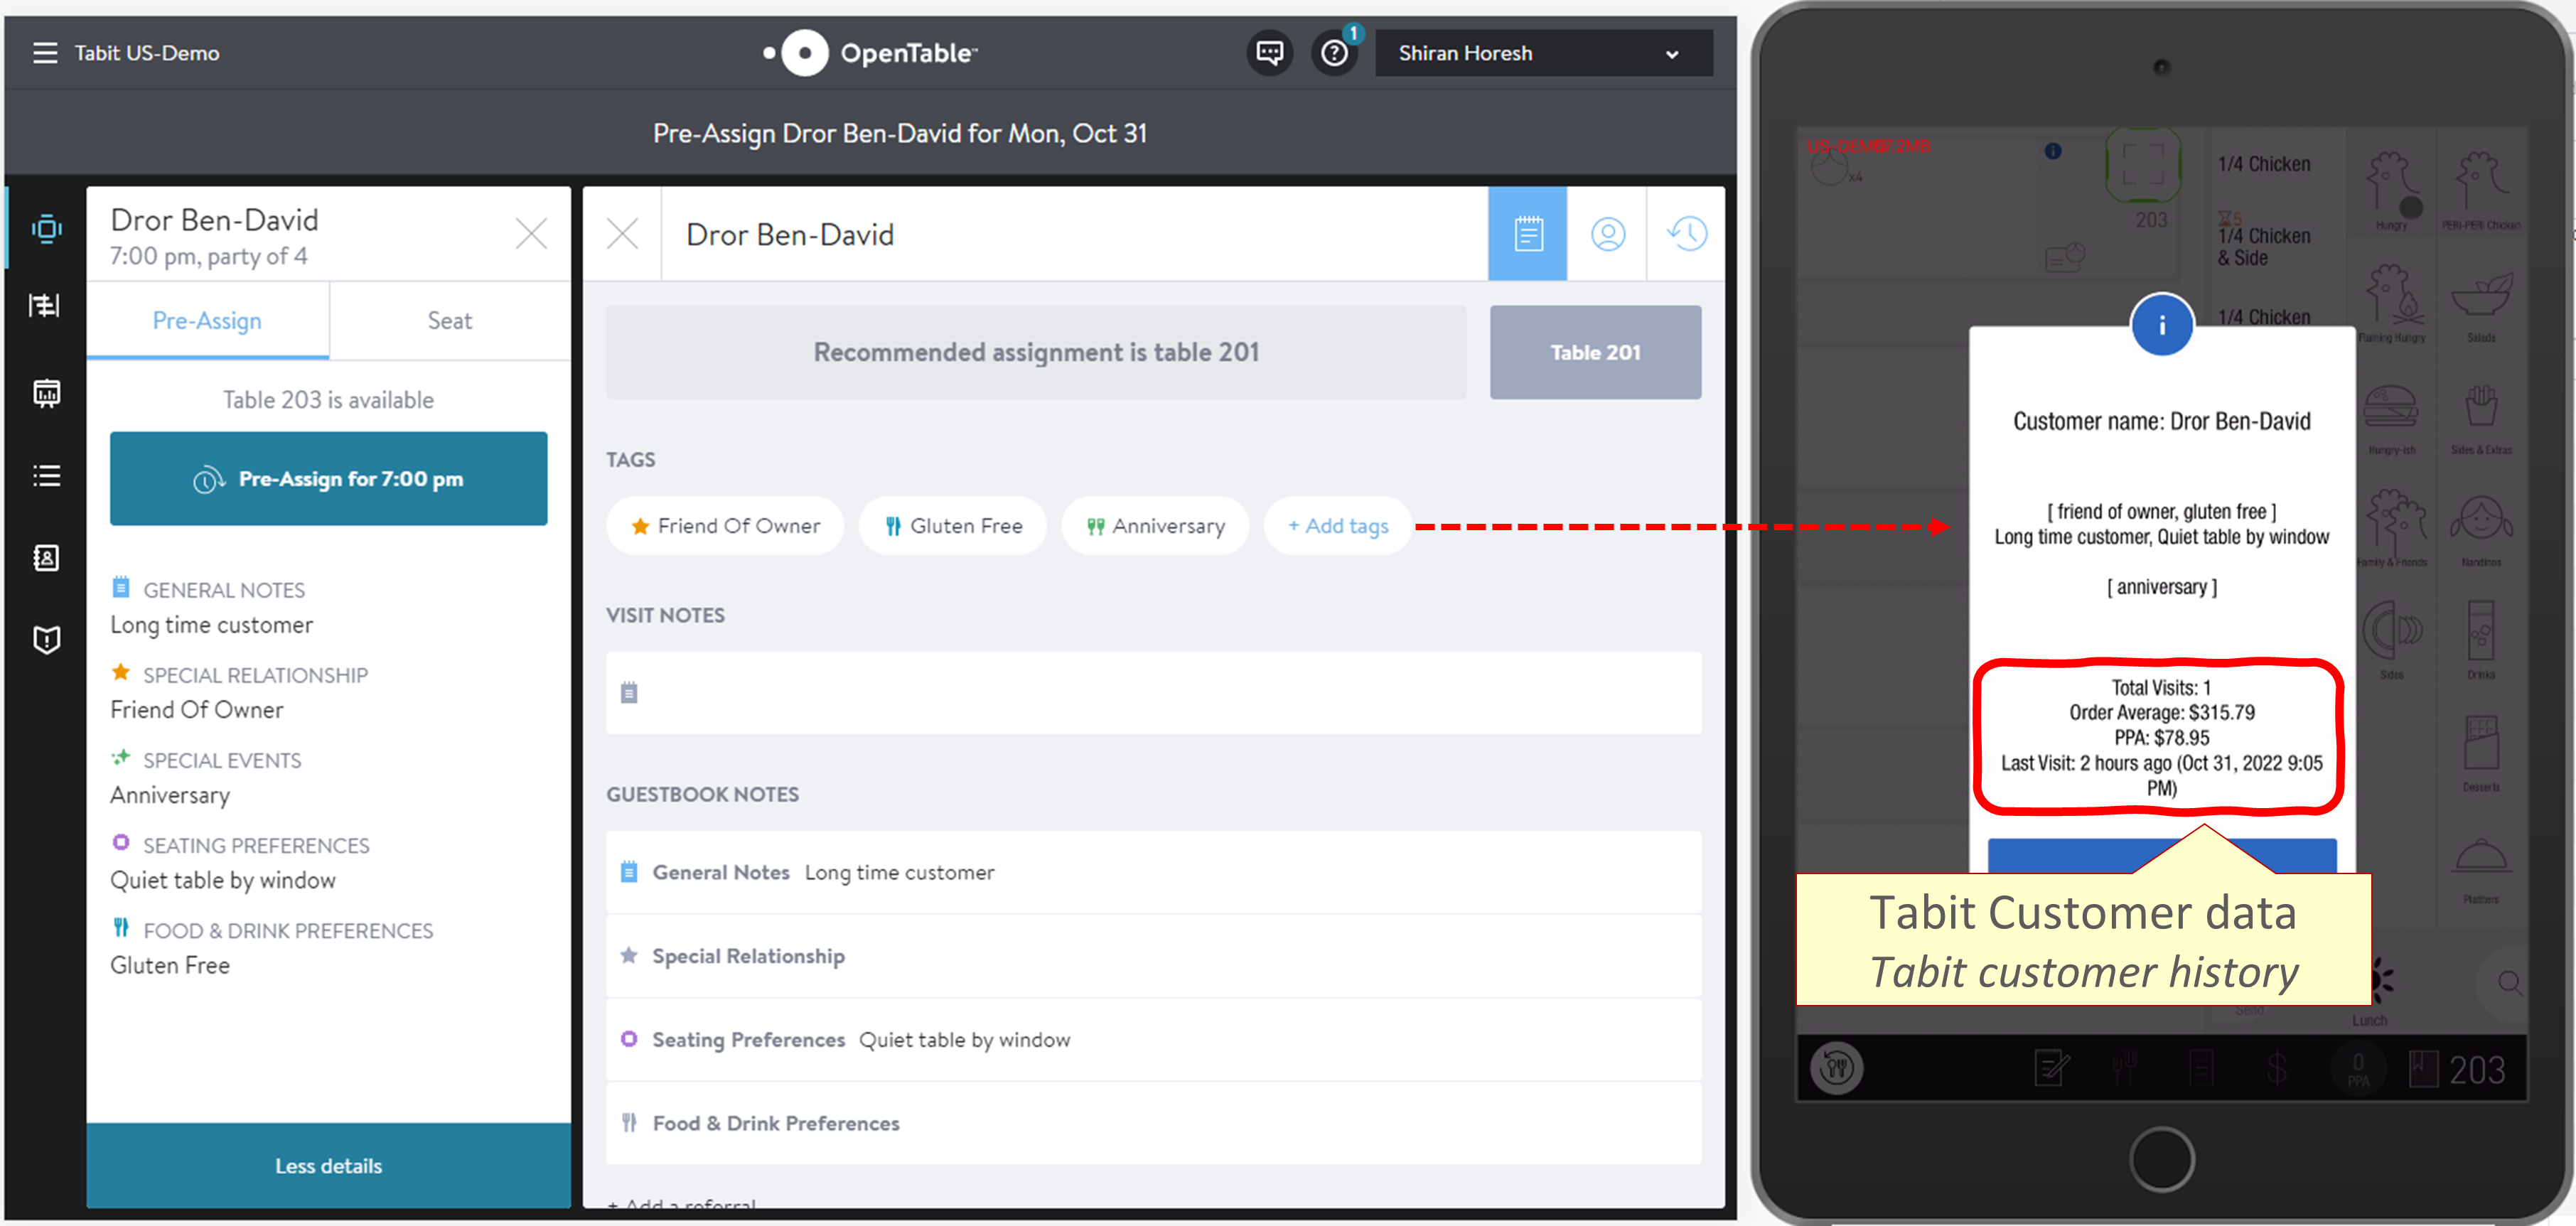This screenshot has height=1226, width=2576.
Task: Open the guestbook contacts icon in sidebar
Action: [46, 558]
